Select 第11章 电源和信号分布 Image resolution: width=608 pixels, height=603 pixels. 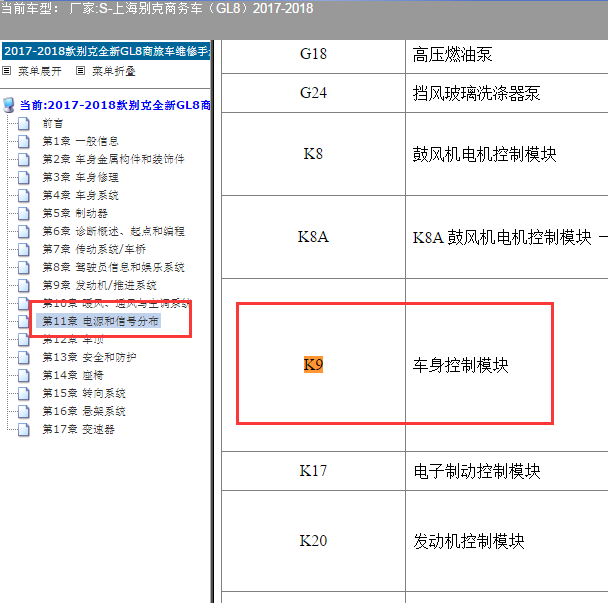98,321
